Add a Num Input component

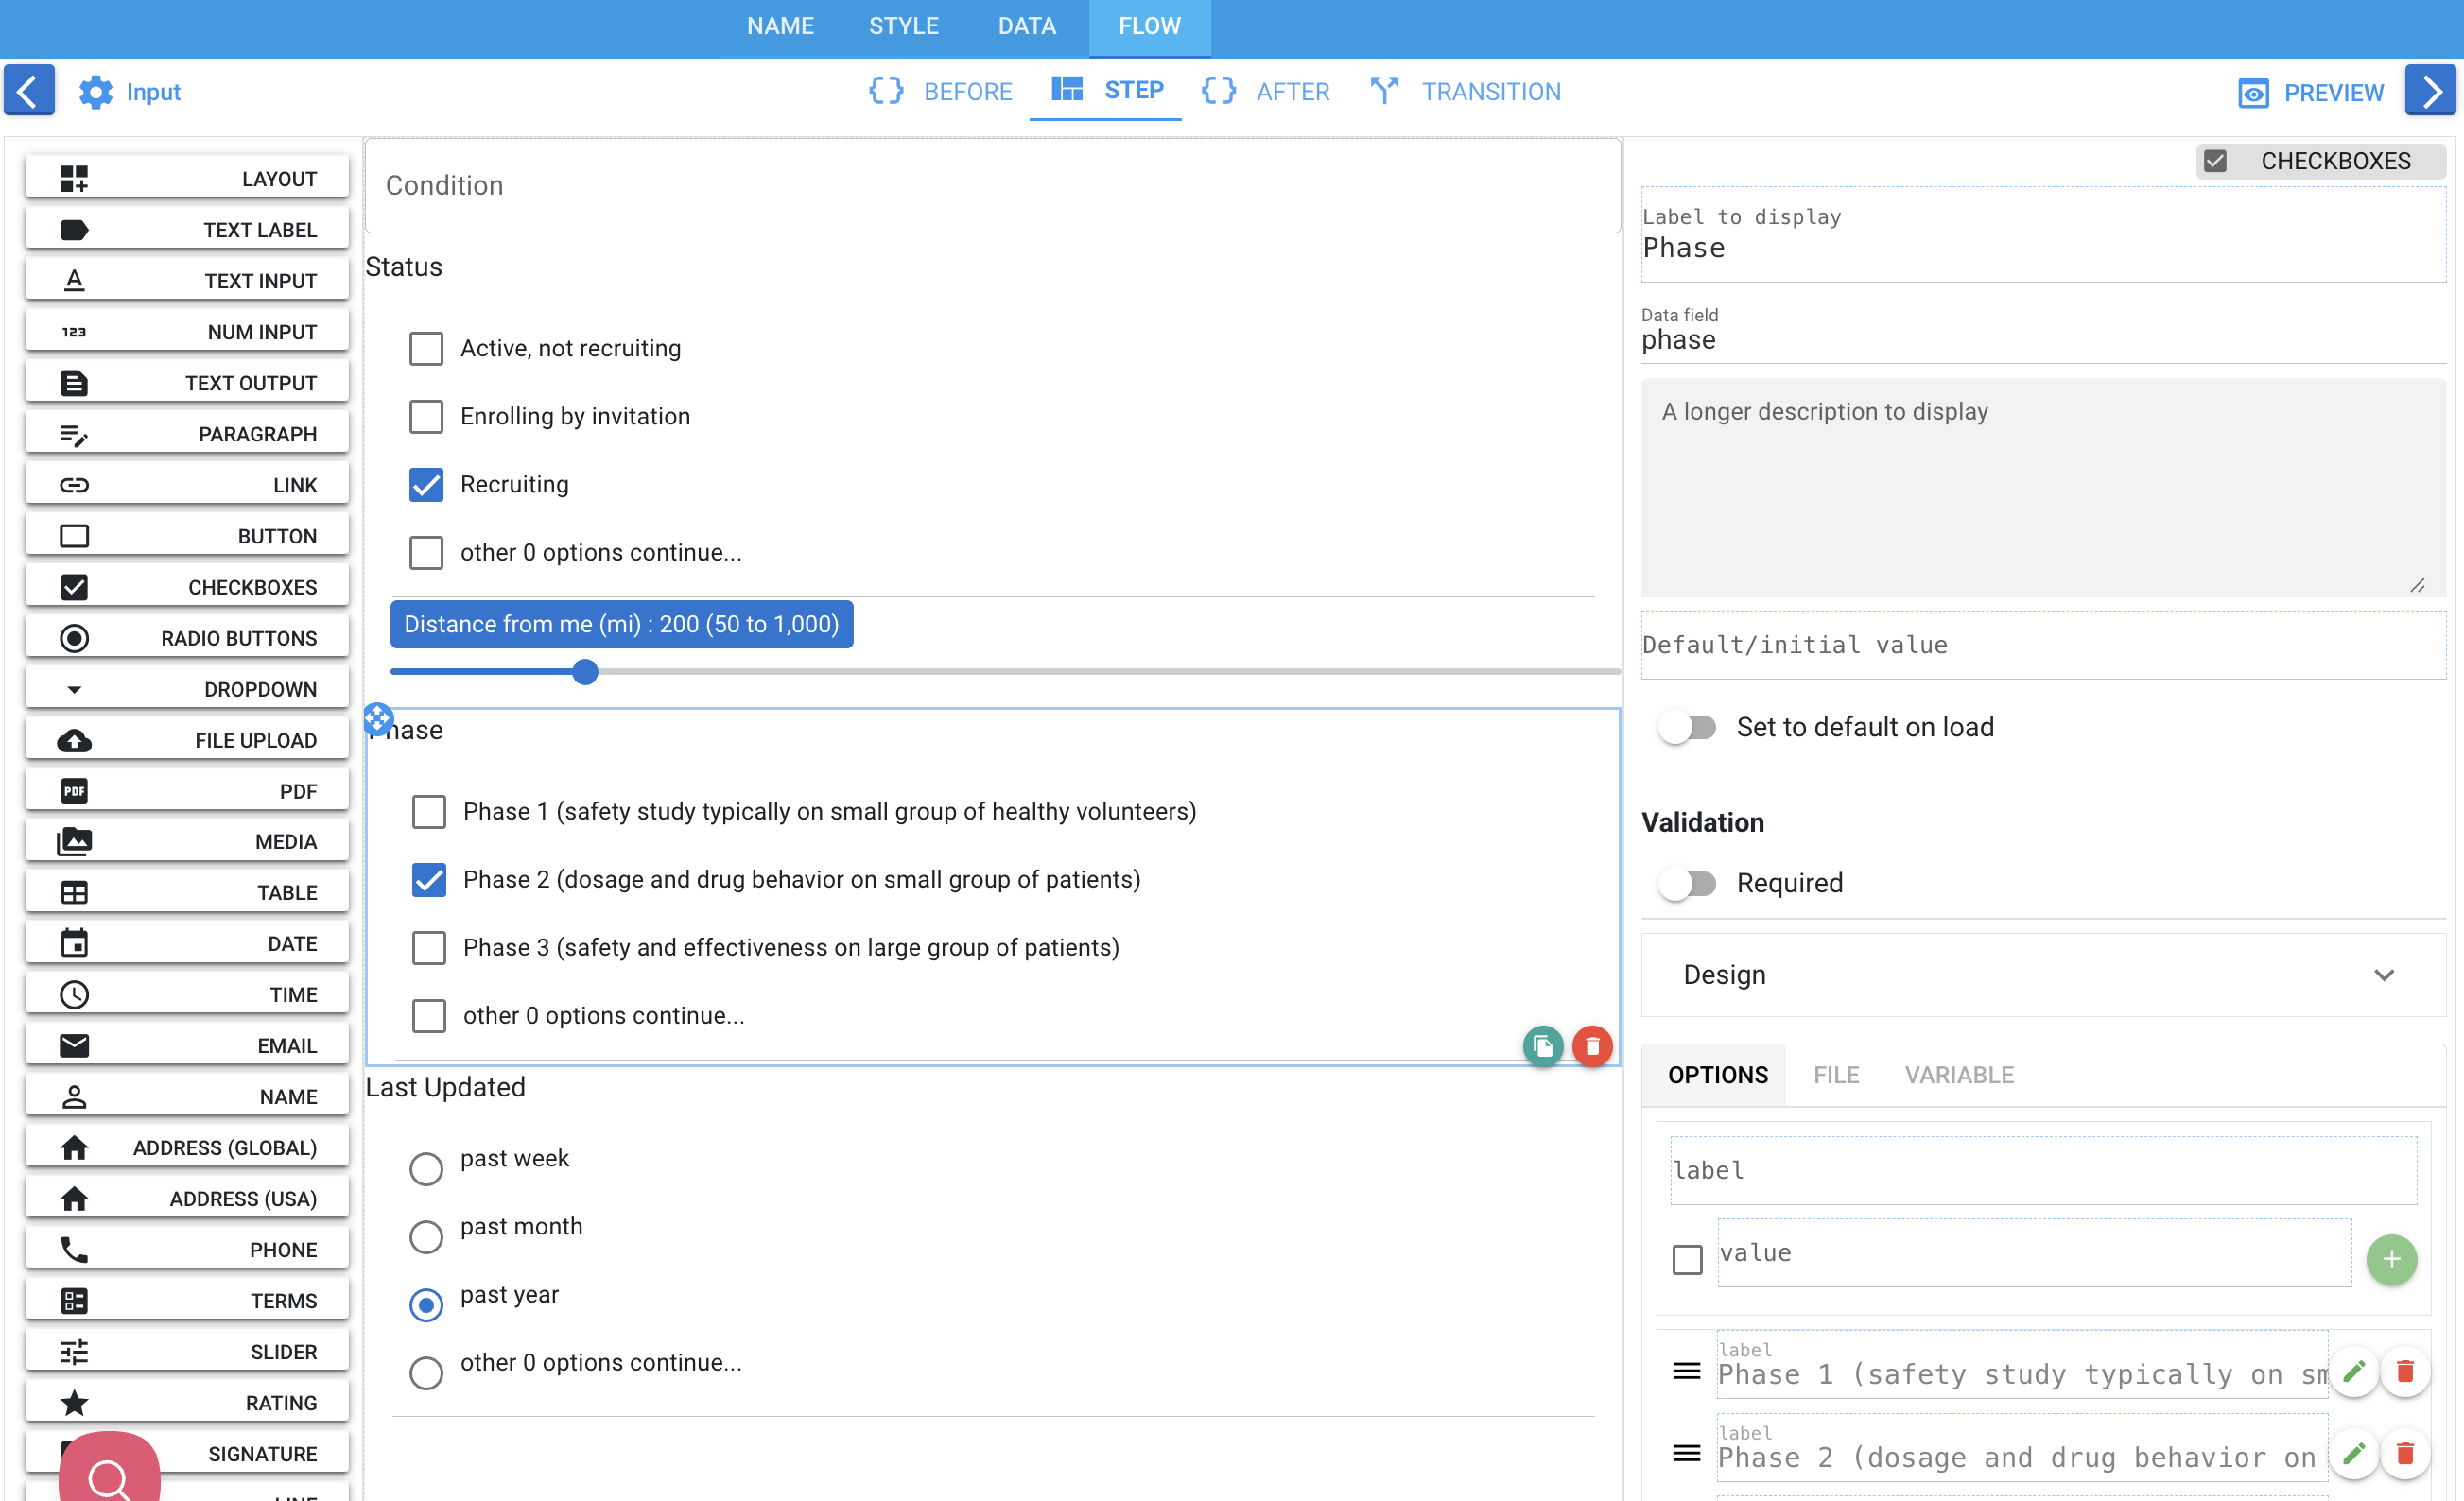pos(187,331)
